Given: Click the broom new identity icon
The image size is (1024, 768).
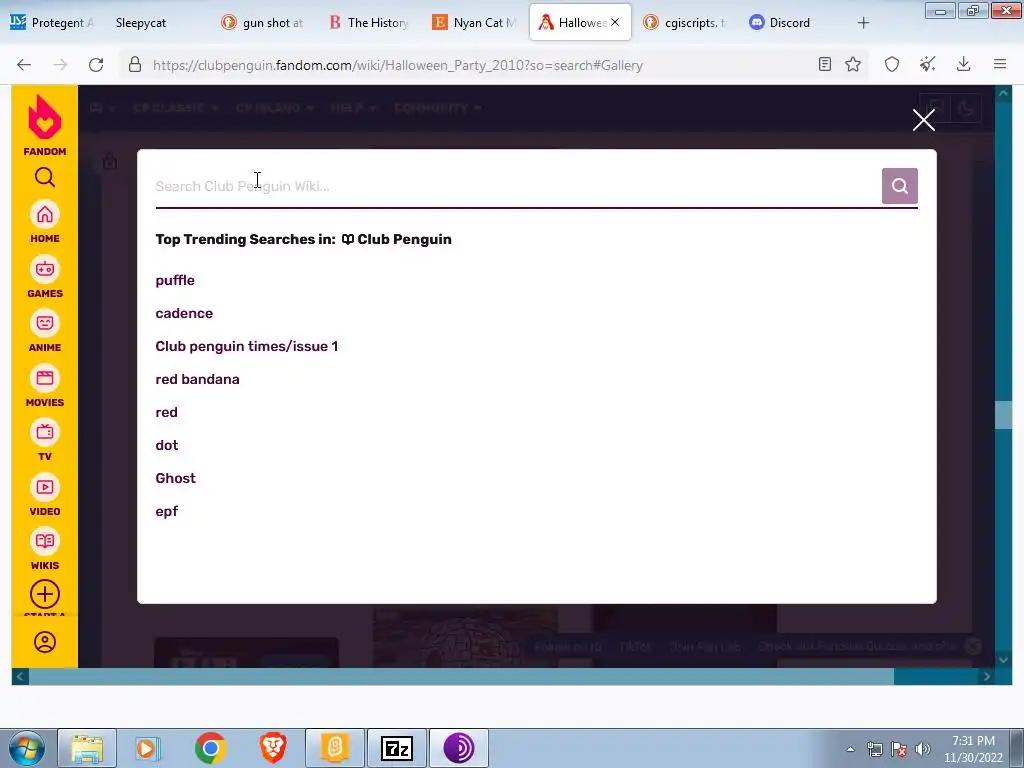Looking at the screenshot, I should tap(927, 64).
